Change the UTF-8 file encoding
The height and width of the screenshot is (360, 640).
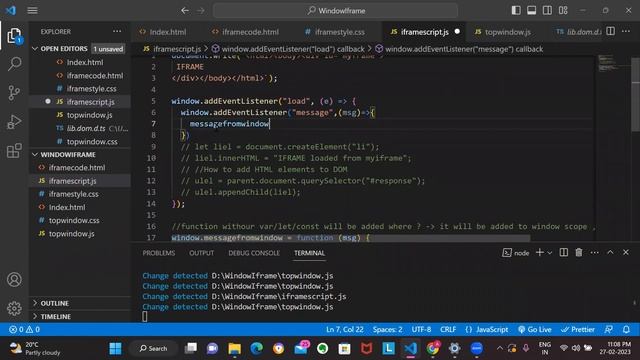click(421, 329)
